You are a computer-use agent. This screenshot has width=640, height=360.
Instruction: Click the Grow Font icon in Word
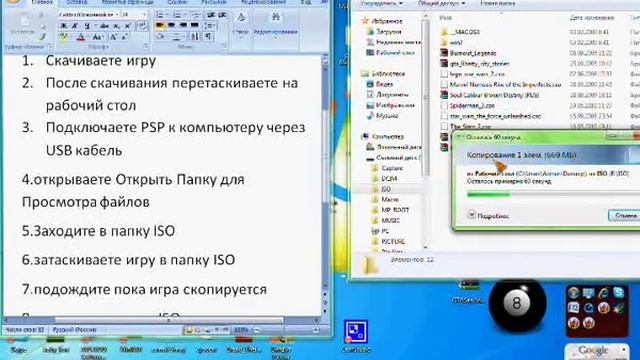(x=113, y=37)
